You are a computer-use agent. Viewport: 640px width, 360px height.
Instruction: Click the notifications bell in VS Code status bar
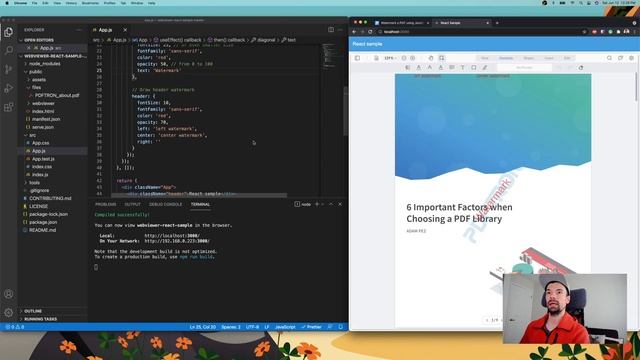click(341, 327)
